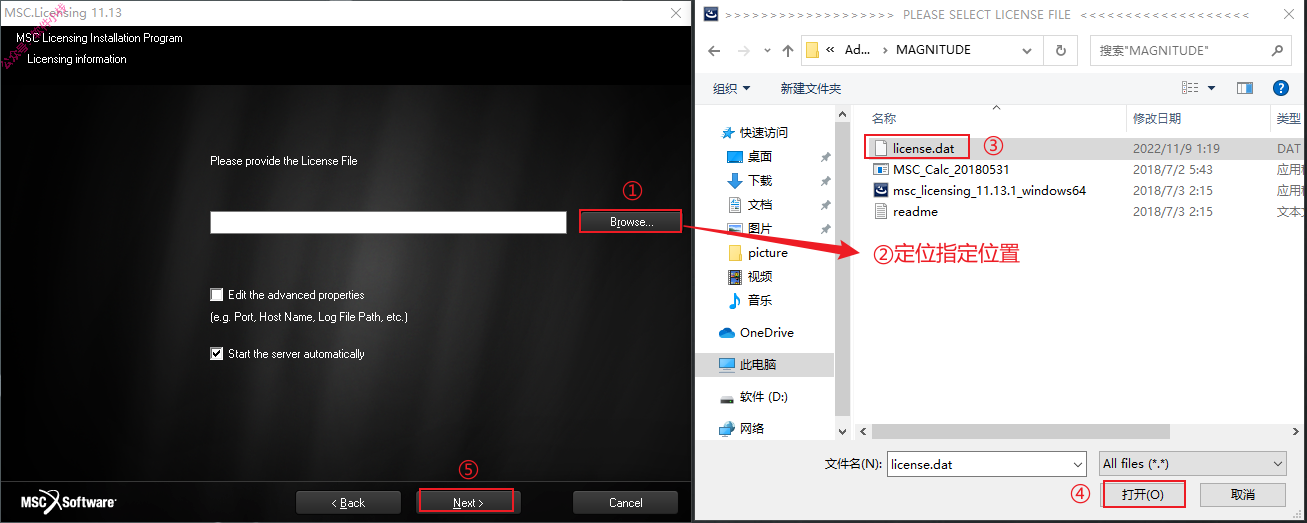
Task: Click the Browse... button in installer
Action: (x=631, y=221)
